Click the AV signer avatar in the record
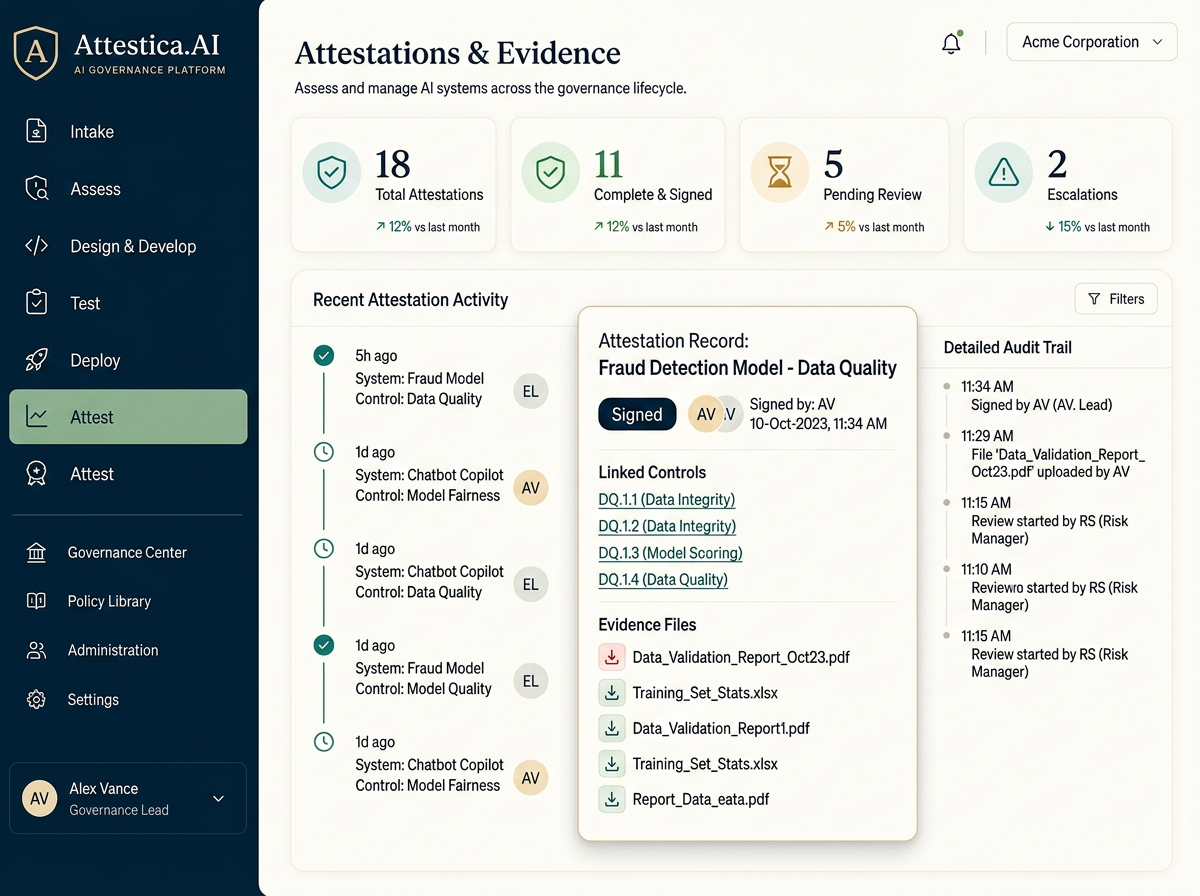The height and width of the screenshot is (896, 1200). (x=707, y=414)
